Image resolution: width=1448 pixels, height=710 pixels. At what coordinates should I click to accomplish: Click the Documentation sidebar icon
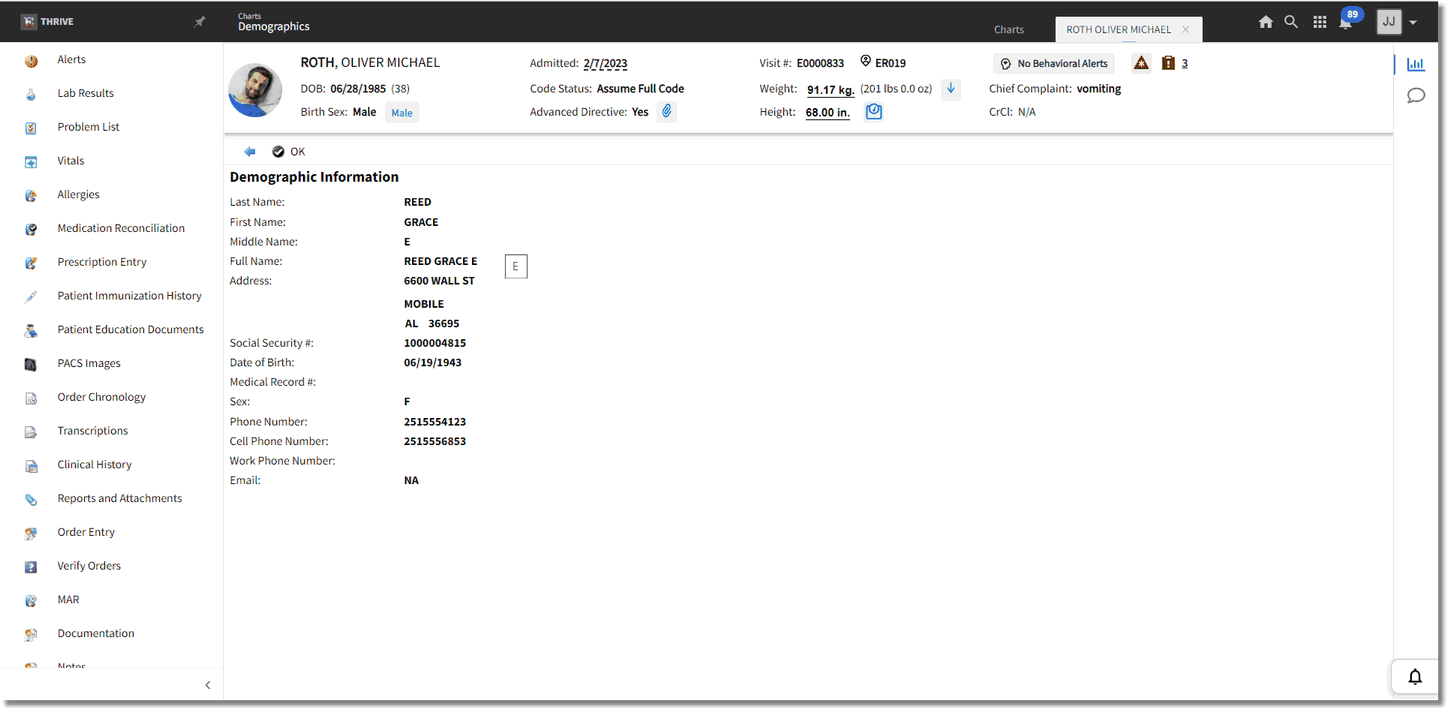(x=32, y=634)
